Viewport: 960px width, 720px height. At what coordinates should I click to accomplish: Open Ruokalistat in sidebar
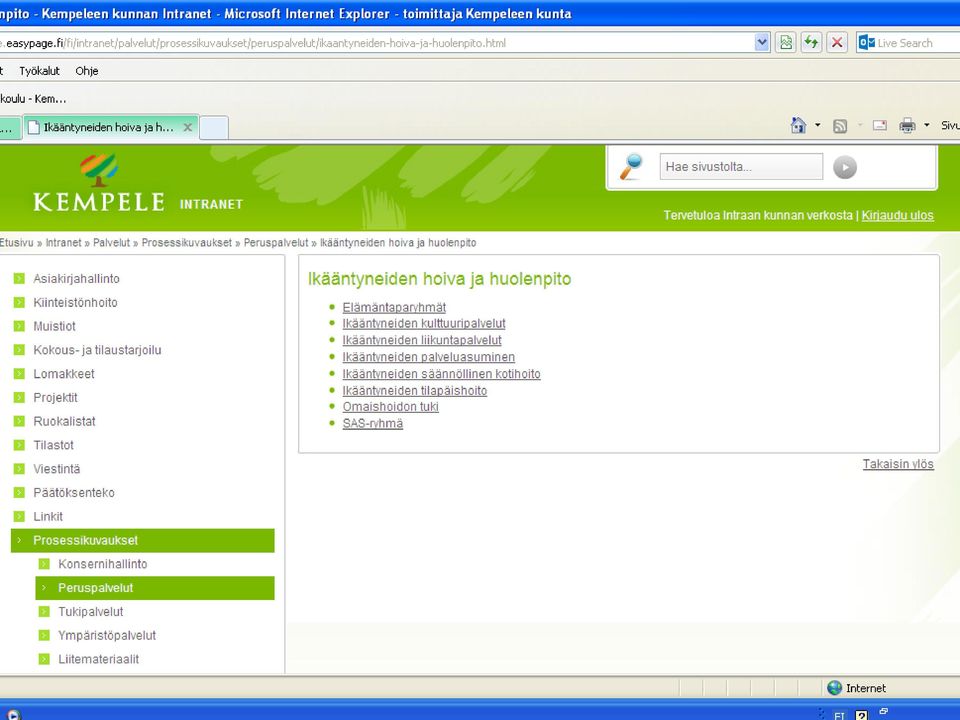click(64, 422)
